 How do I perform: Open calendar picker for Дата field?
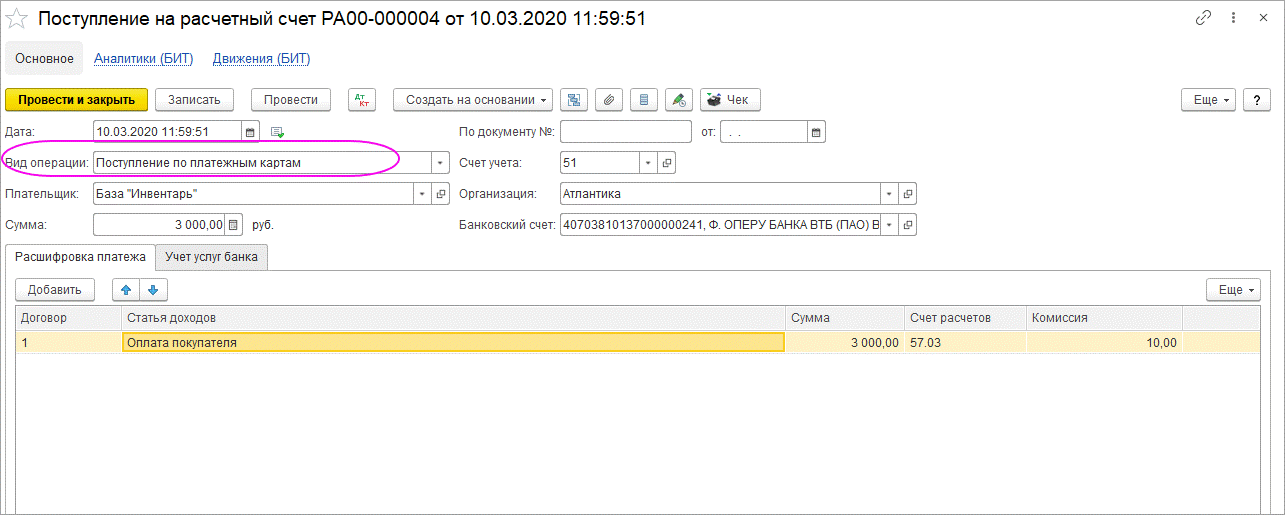coord(251,132)
